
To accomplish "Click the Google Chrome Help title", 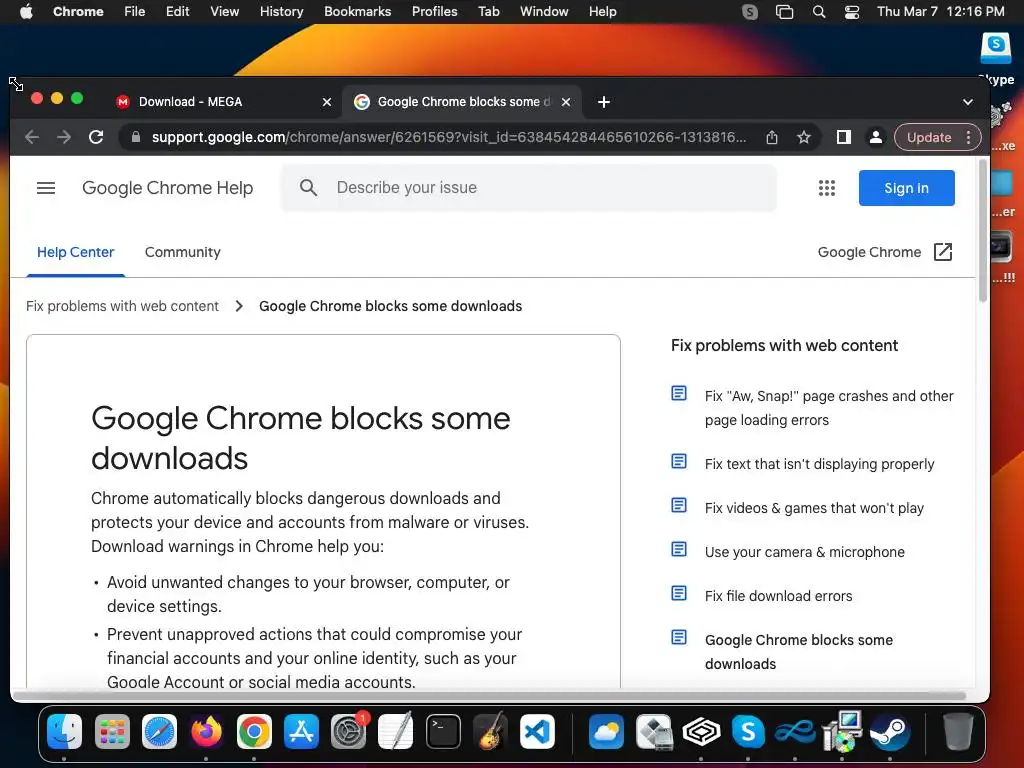I will 168,188.
